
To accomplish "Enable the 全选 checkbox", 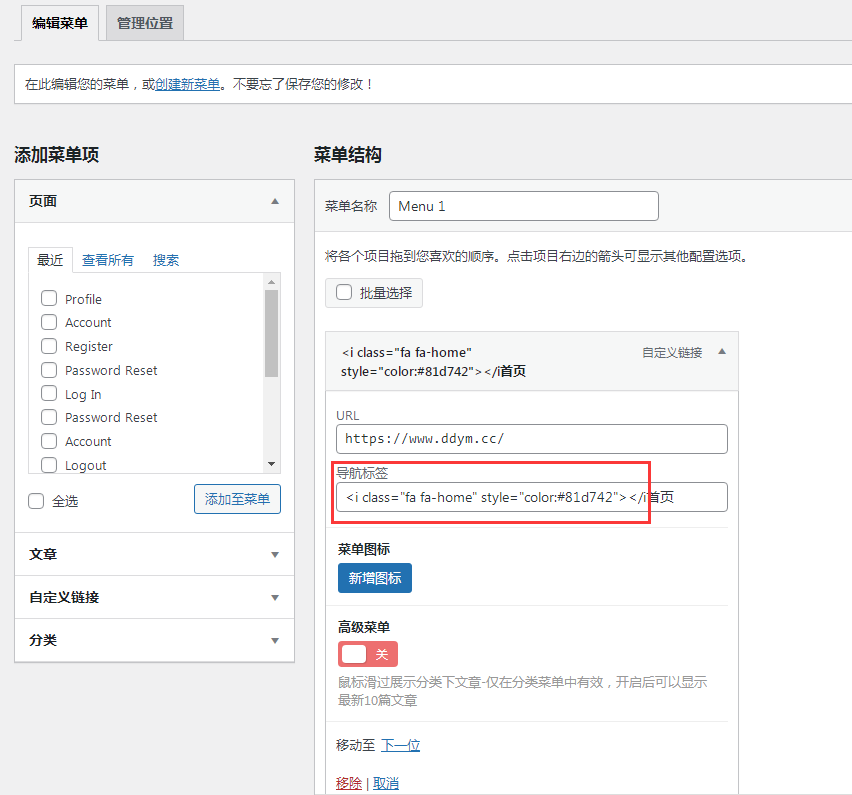I will [37, 501].
